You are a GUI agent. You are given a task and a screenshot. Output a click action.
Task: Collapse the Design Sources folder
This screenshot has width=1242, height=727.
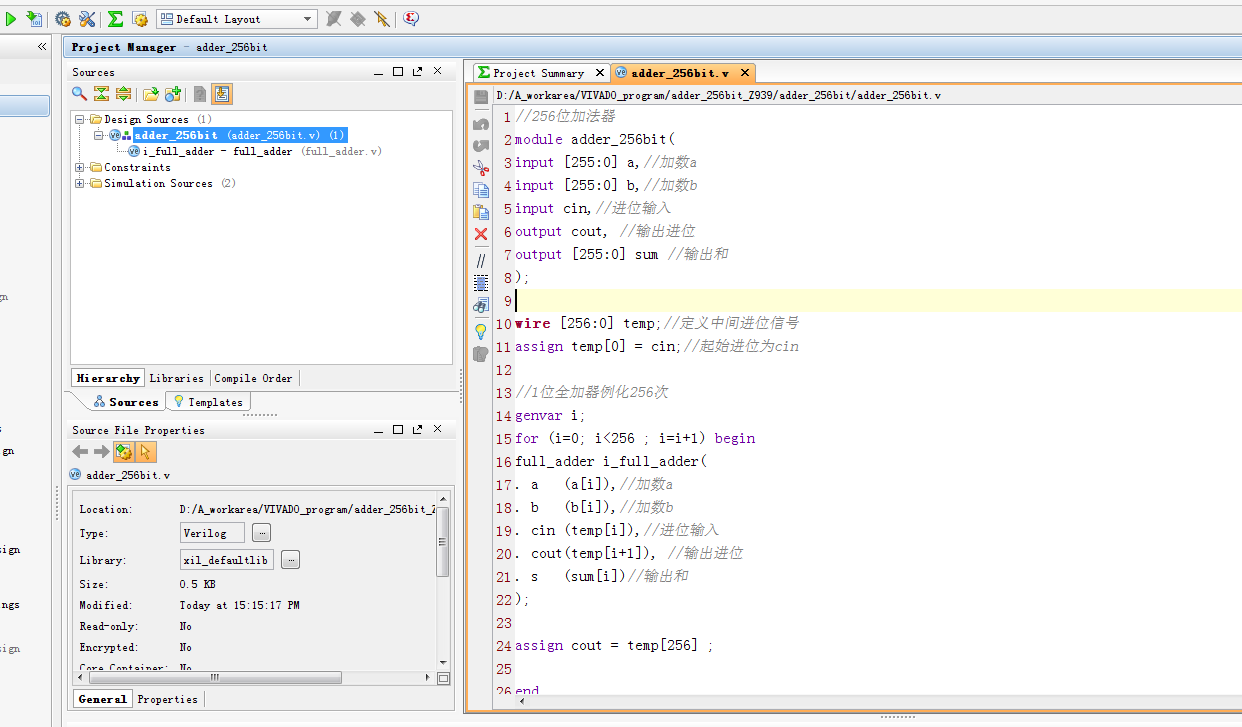(80, 119)
